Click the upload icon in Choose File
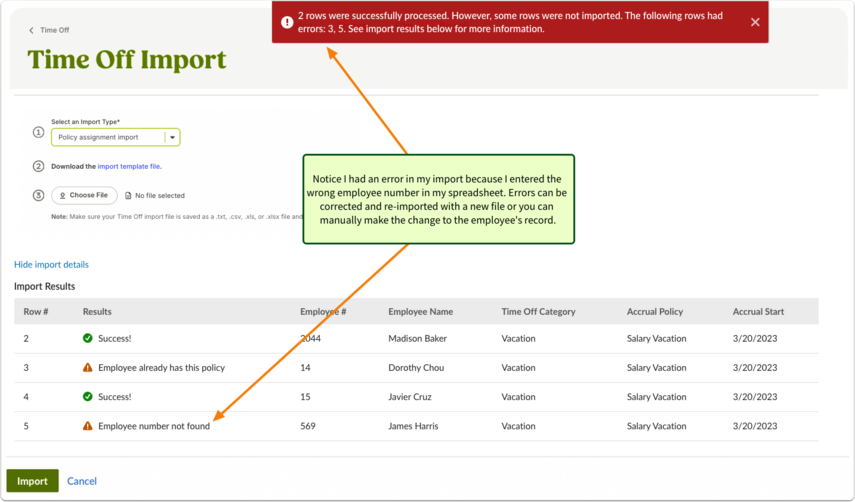Image resolution: width=855 pixels, height=502 pixels. pyautogui.click(x=63, y=195)
